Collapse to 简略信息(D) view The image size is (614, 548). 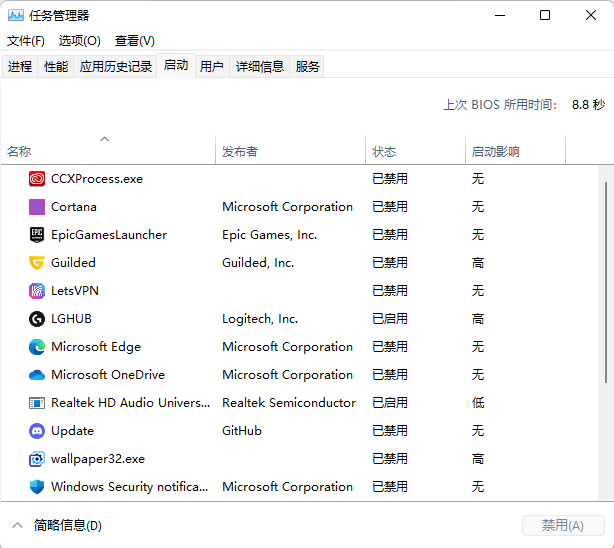[x=57, y=525]
